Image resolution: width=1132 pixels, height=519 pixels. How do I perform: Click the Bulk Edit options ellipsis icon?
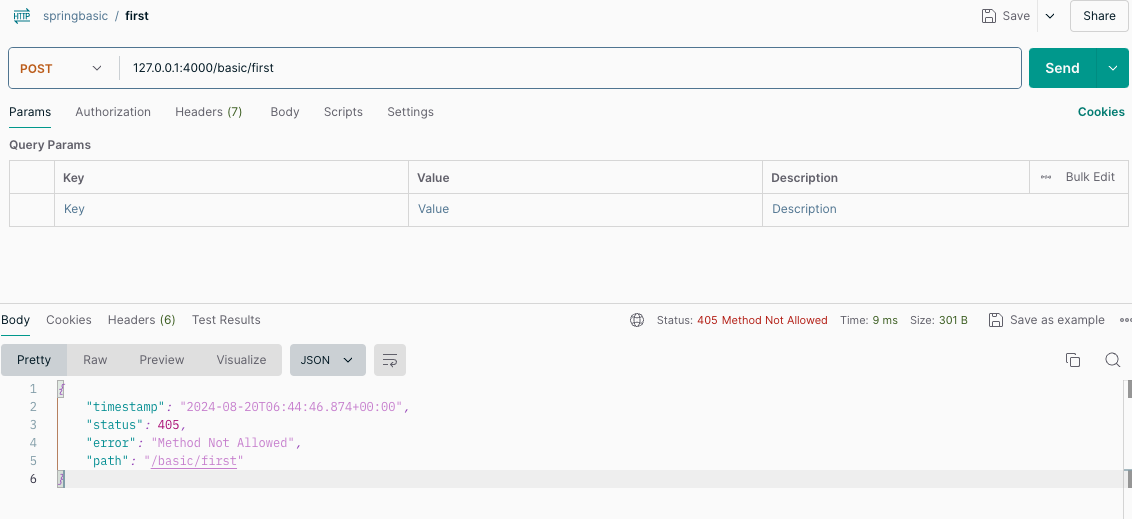1046,177
